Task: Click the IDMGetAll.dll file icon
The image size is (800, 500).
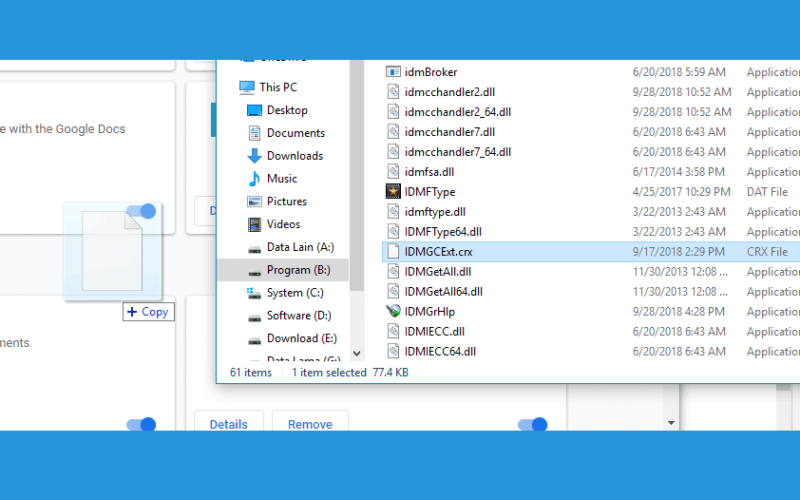Action: 393,271
